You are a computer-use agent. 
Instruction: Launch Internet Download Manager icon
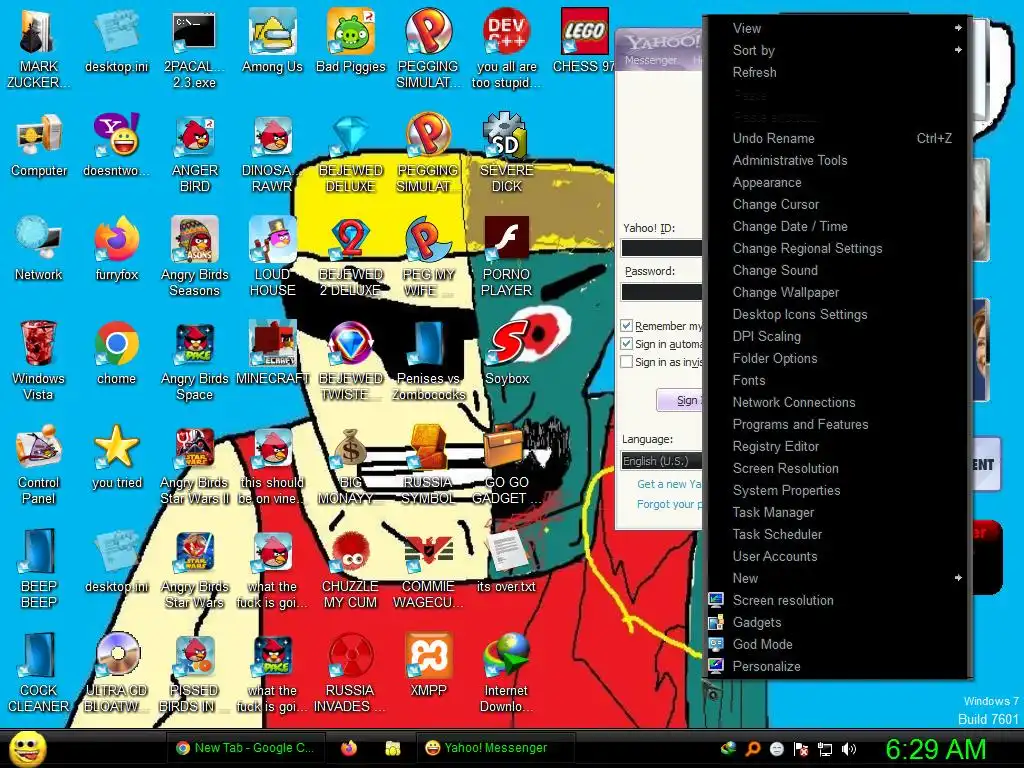(x=507, y=673)
